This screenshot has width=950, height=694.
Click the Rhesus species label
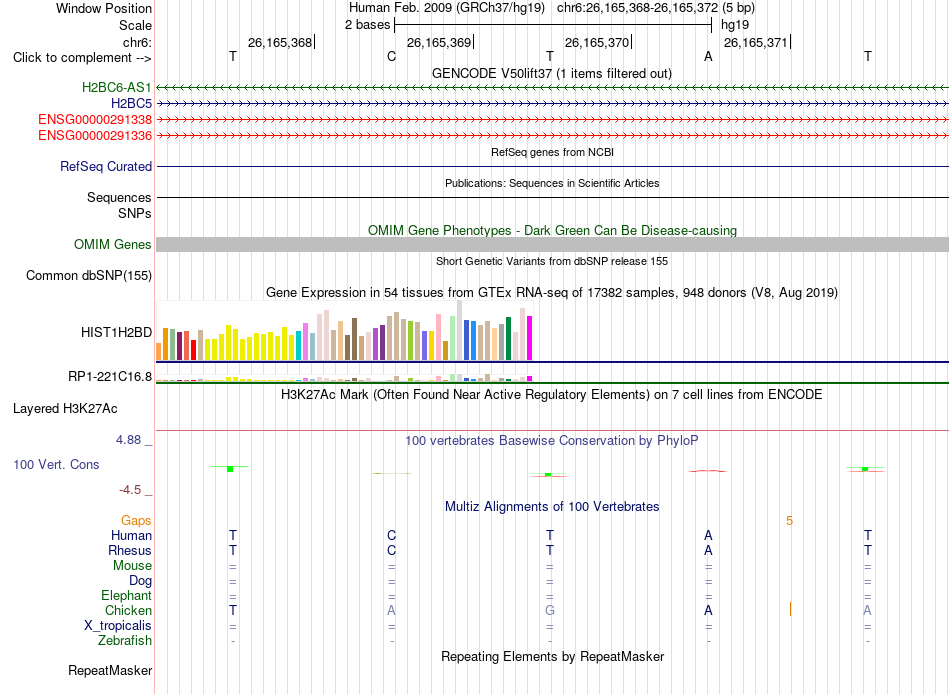(130, 550)
